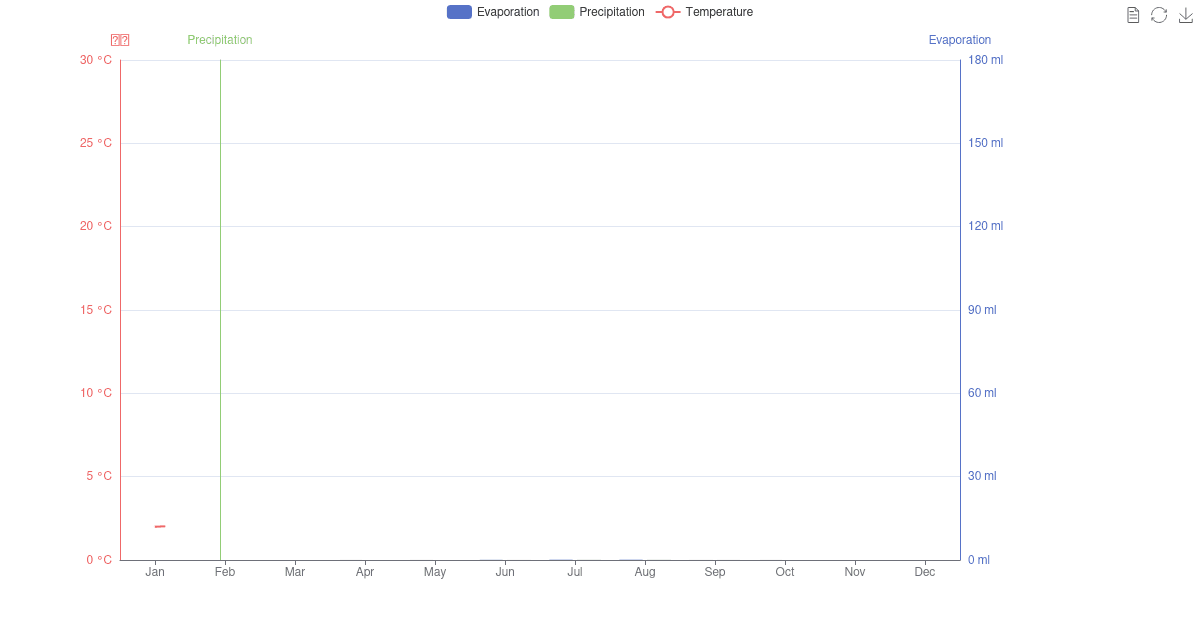Click the 30 °C label on the left axis
The height and width of the screenshot is (630, 1200).
click(96, 59)
